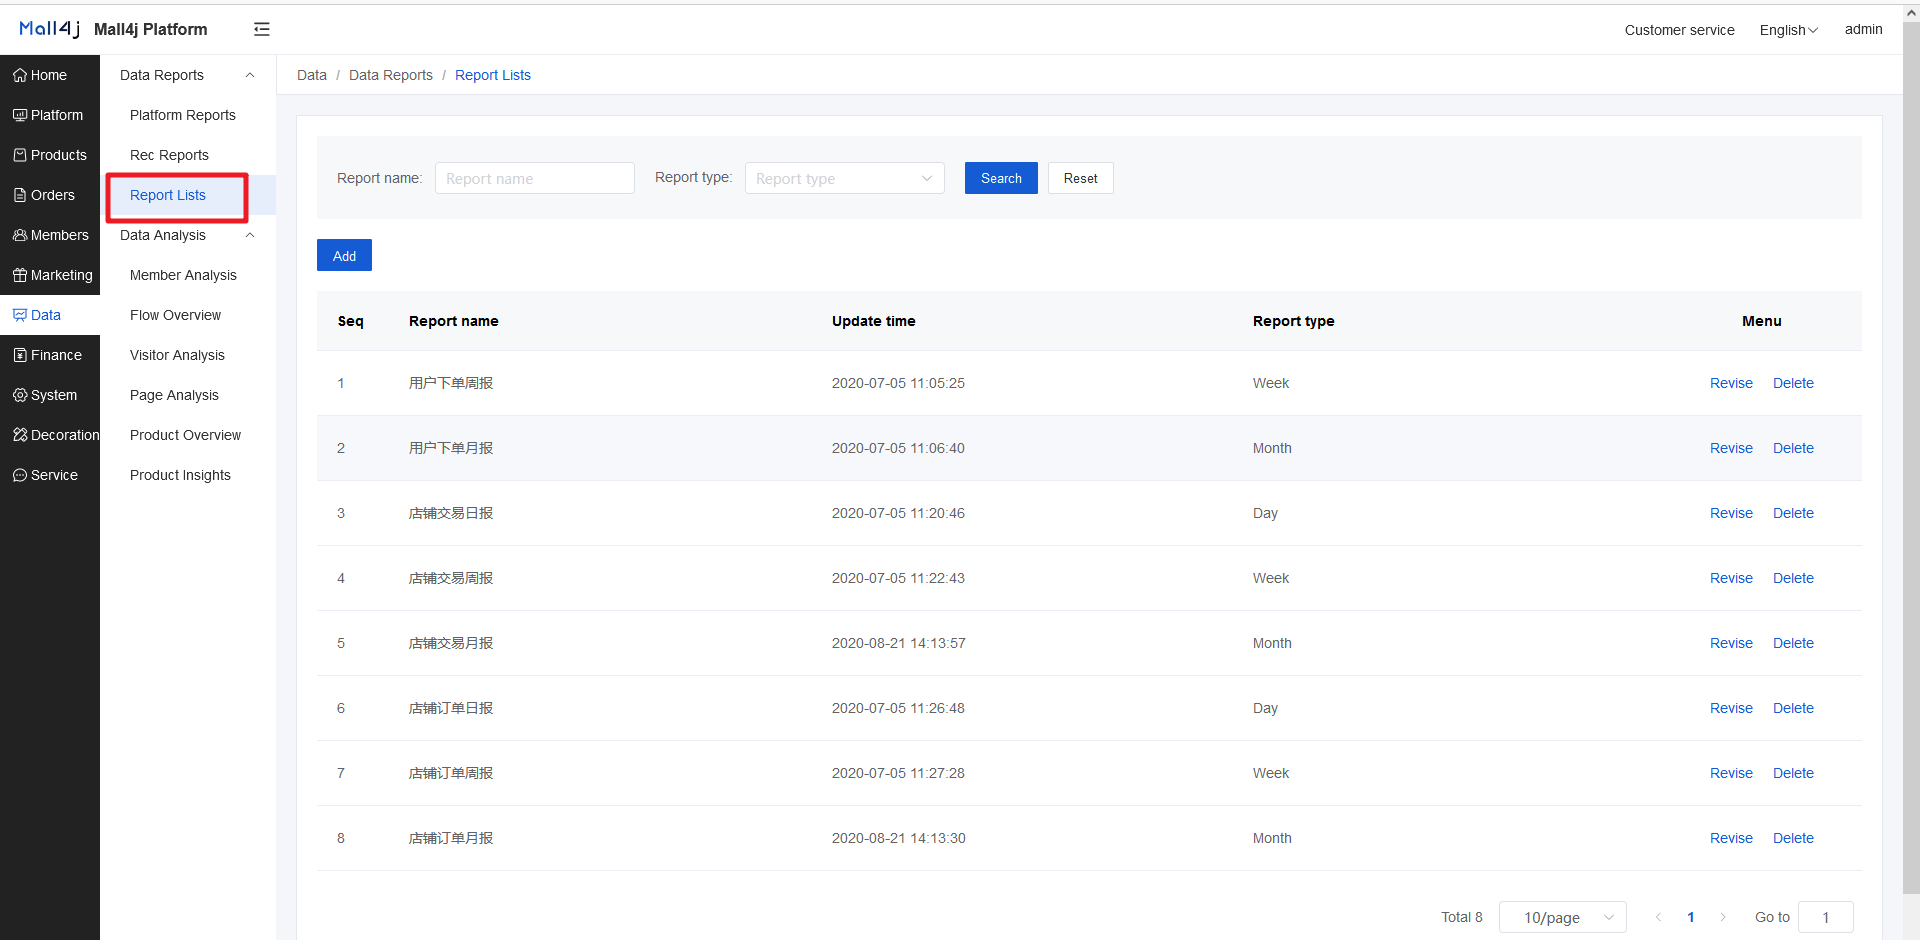
Task: Open Product Overview menu item
Action: point(186,435)
